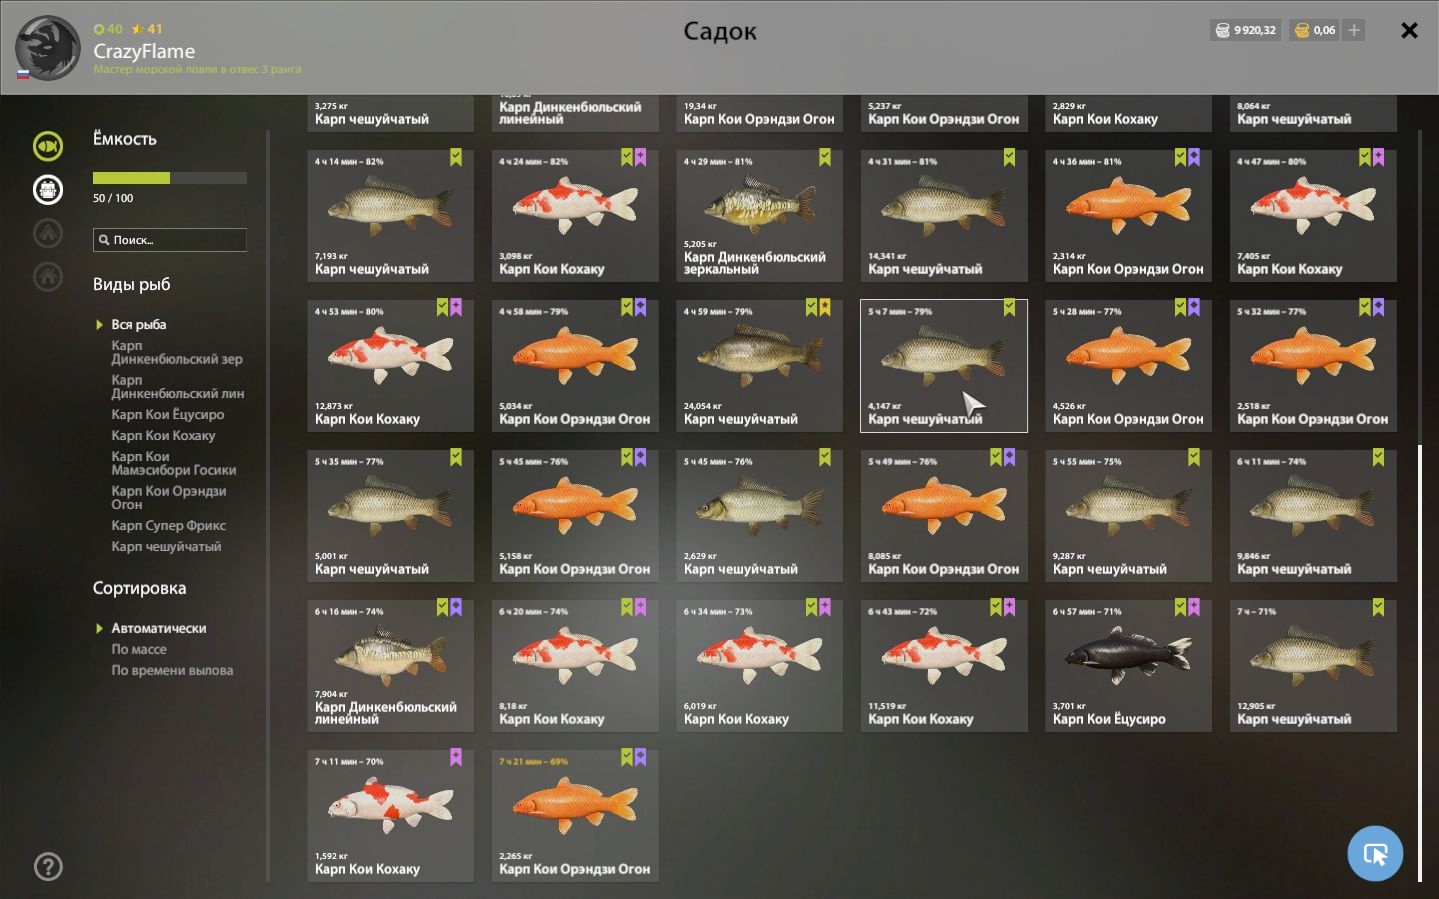The image size is (1439, 899).
Task: Click the home sidebar icon
Action: (48, 276)
